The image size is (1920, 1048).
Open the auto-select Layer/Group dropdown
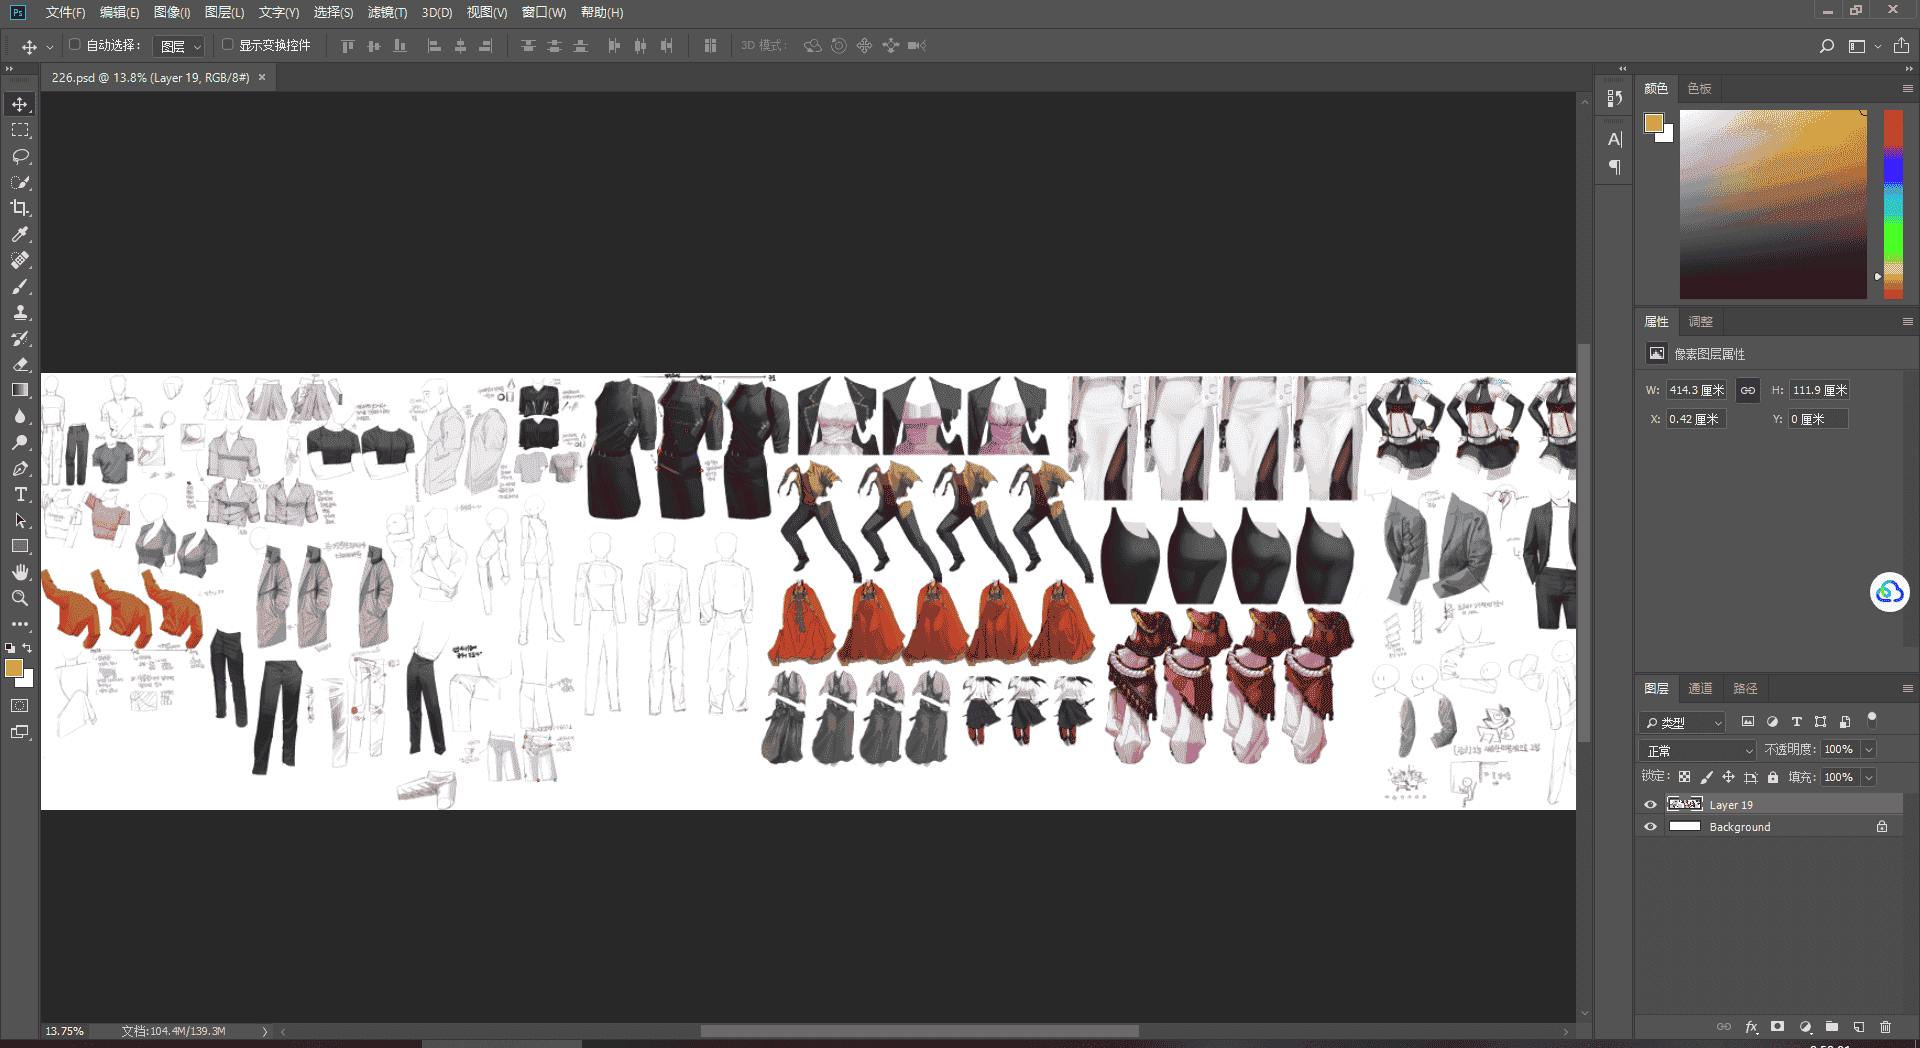(x=180, y=46)
